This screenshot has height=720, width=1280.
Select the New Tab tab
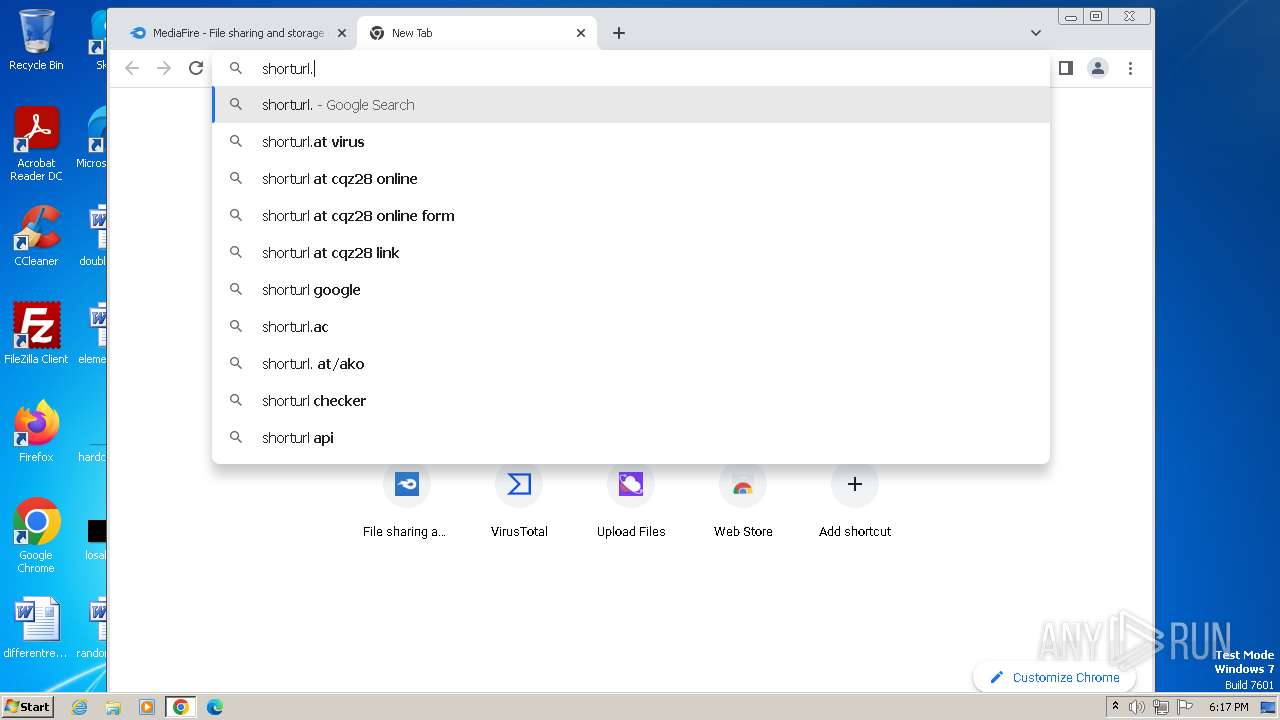[476, 33]
